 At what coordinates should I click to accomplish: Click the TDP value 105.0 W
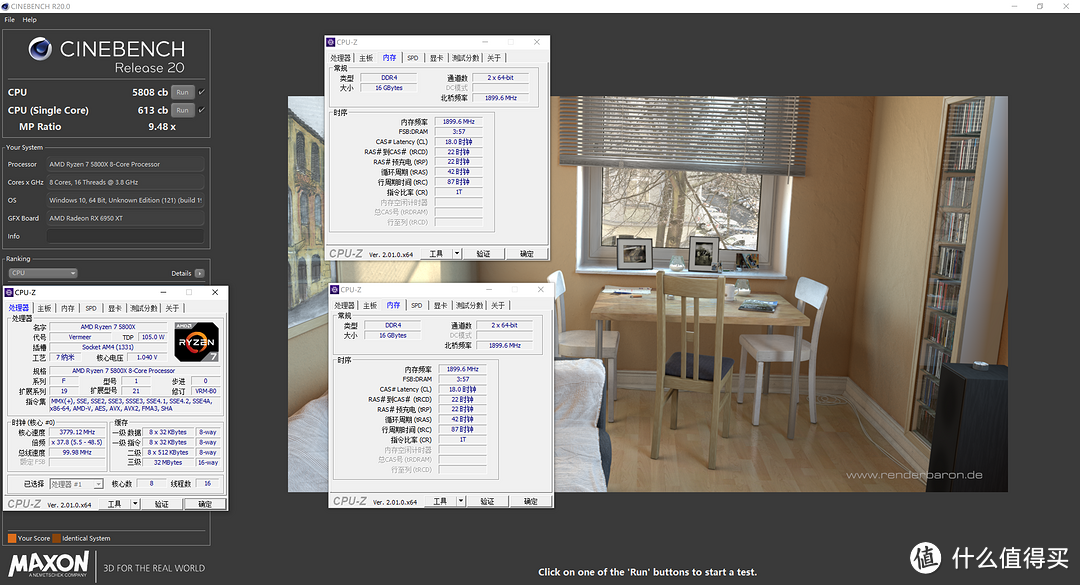click(x=153, y=337)
